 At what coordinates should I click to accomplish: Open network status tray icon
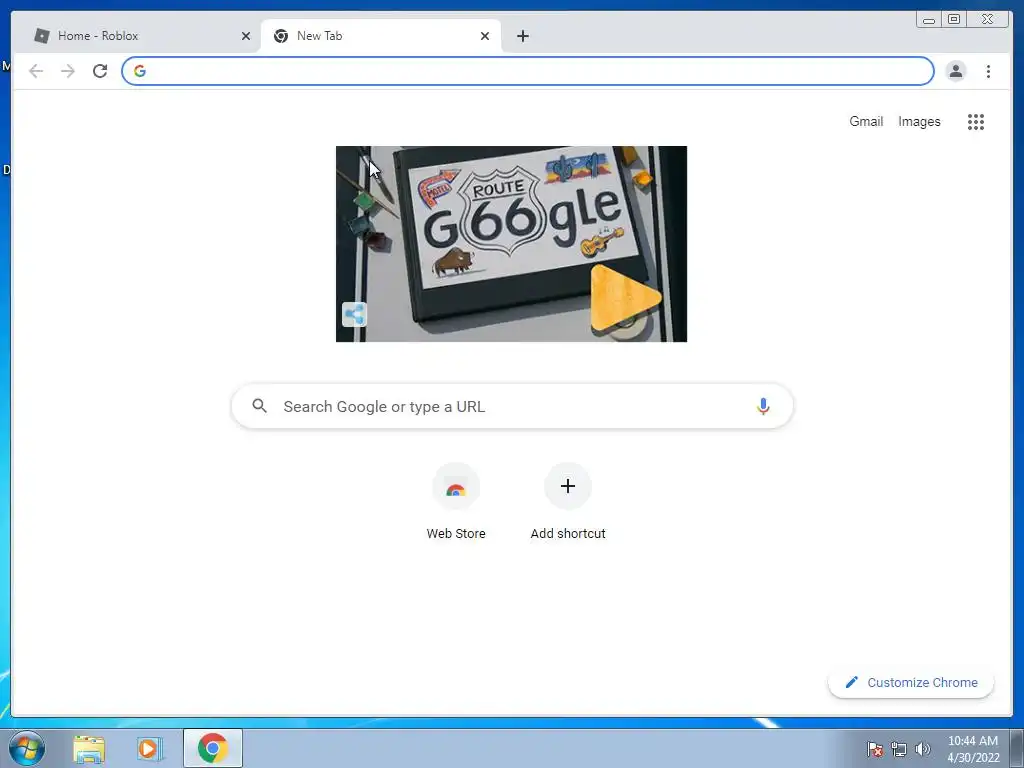coord(899,749)
